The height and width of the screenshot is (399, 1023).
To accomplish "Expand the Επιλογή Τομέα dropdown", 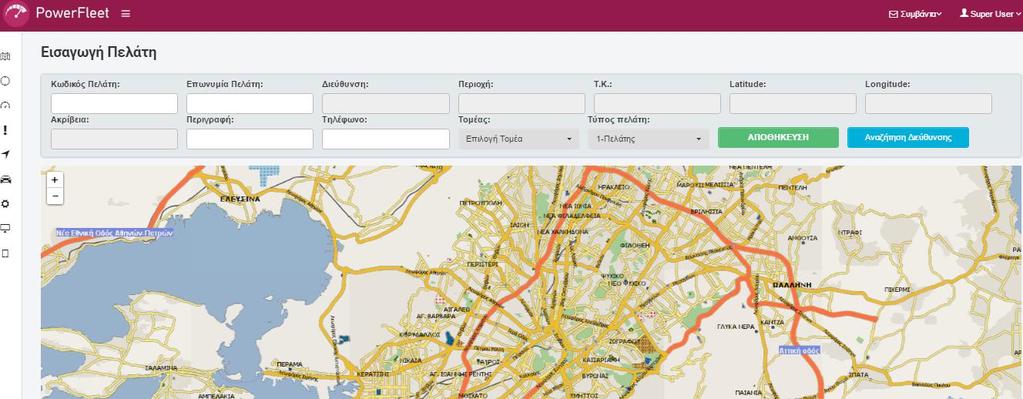I will pyautogui.click(x=519, y=139).
